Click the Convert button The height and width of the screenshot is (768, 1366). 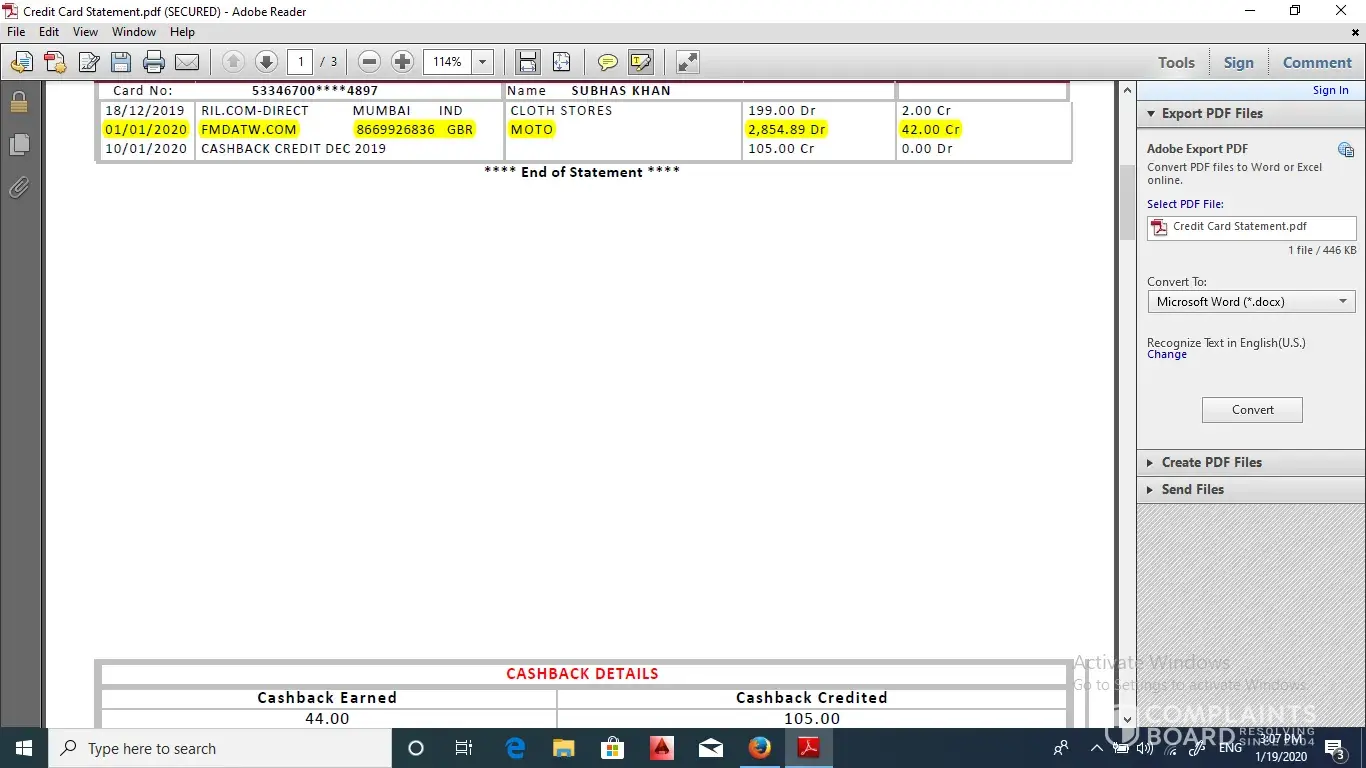click(1252, 410)
